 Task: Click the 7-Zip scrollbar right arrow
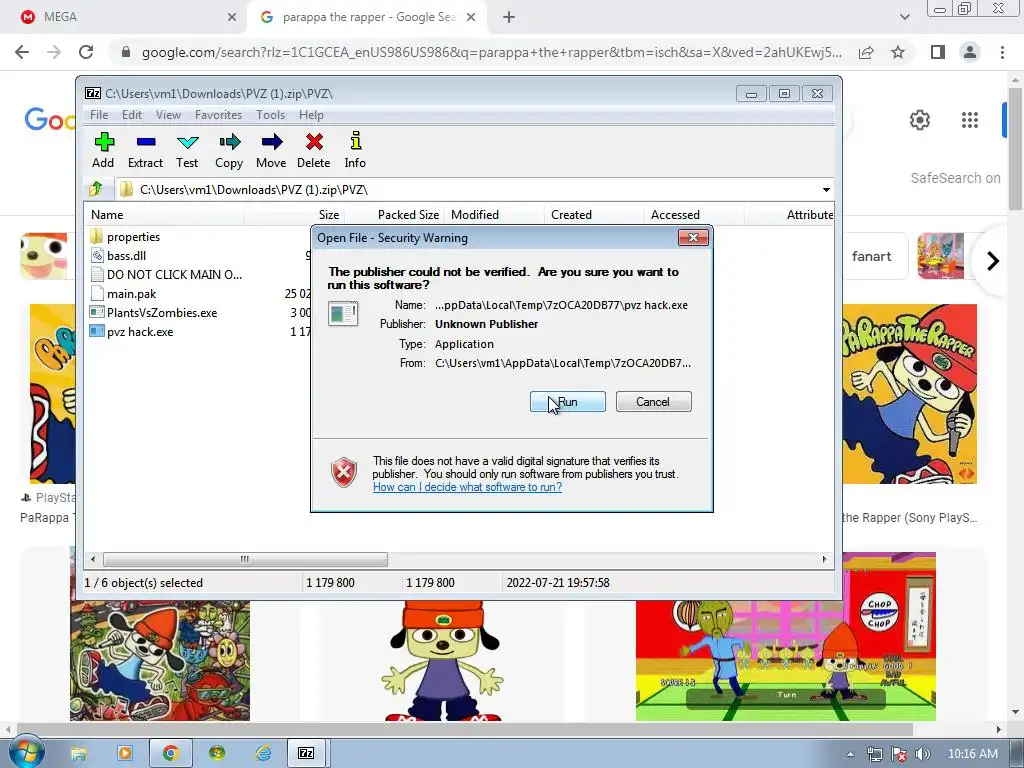[x=824, y=560]
